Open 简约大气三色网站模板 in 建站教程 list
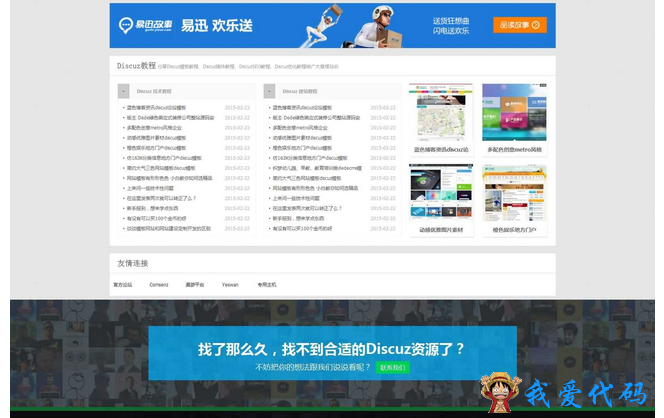 point(307,178)
